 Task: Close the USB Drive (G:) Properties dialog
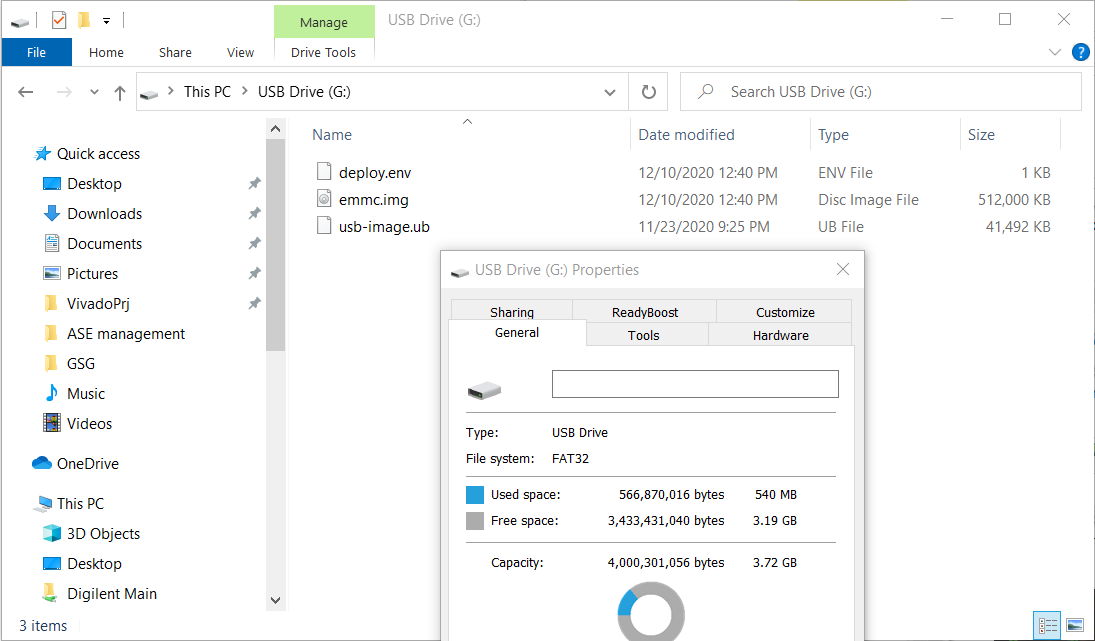point(843,270)
